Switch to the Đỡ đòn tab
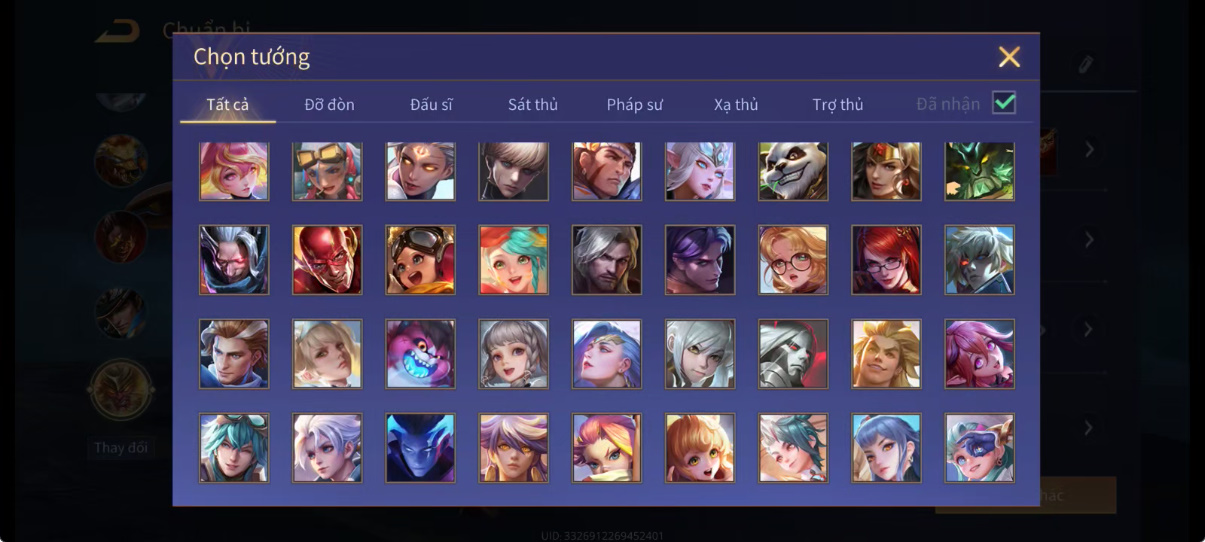Image resolution: width=1205 pixels, height=542 pixels. pos(329,104)
